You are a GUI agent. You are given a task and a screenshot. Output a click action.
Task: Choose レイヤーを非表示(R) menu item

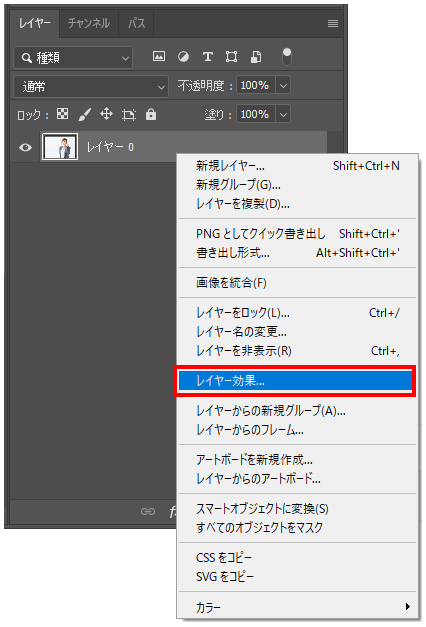297,351
